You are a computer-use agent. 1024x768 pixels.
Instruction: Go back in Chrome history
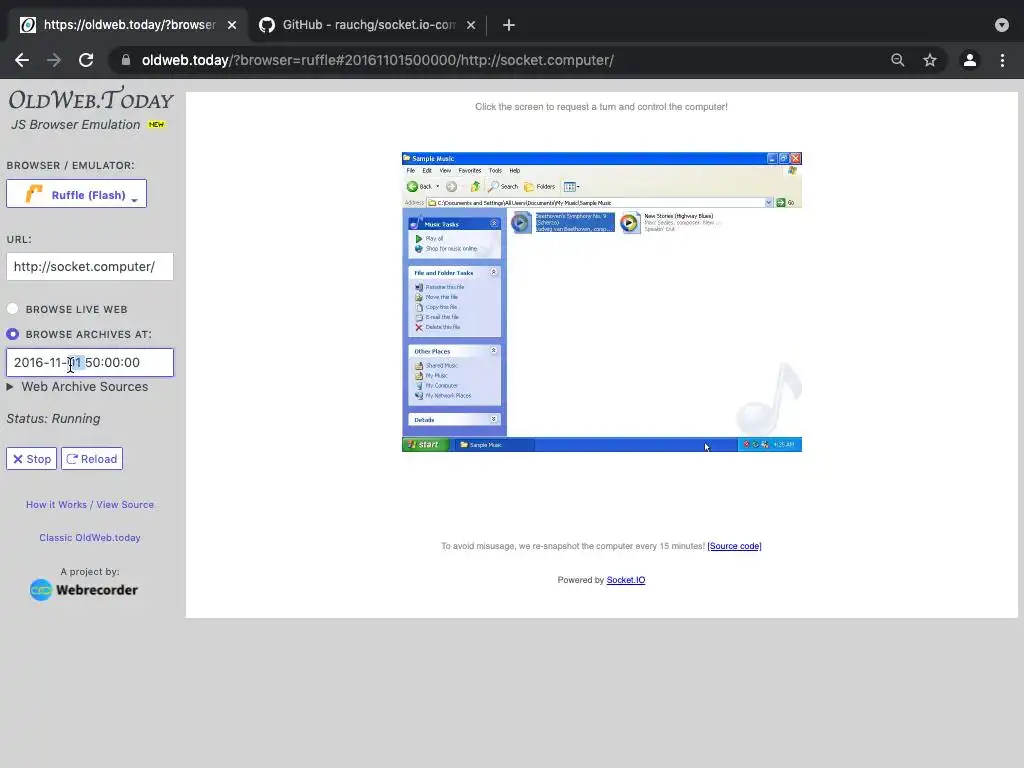pos(22,60)
